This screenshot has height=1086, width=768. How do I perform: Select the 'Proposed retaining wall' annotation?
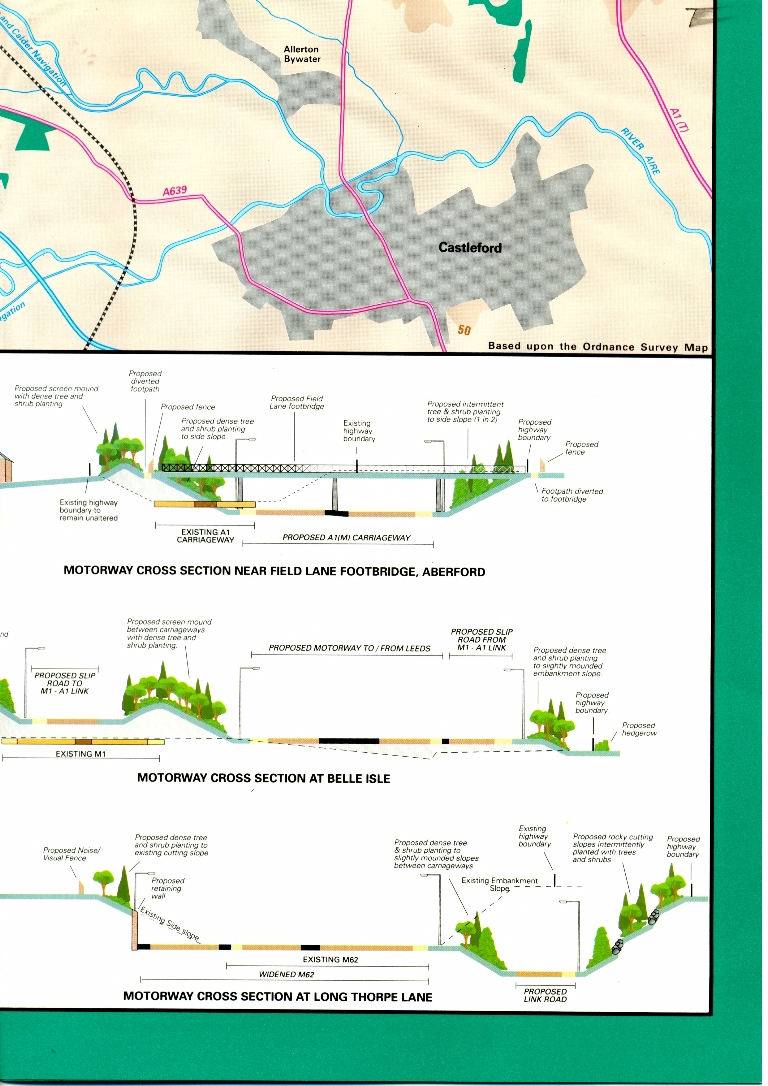(x=166, y=888)
